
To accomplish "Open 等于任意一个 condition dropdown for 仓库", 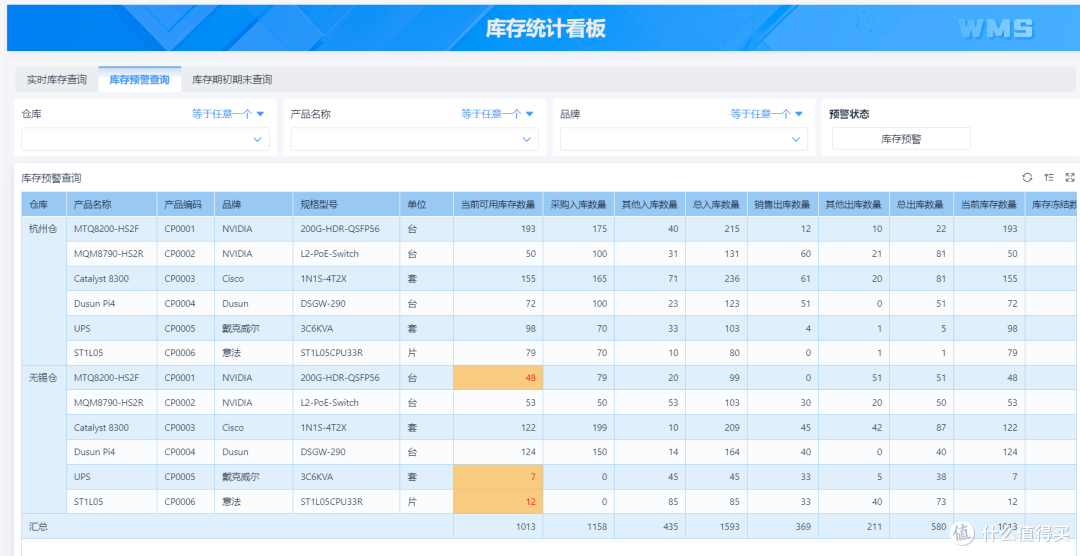I will point(228,114).
